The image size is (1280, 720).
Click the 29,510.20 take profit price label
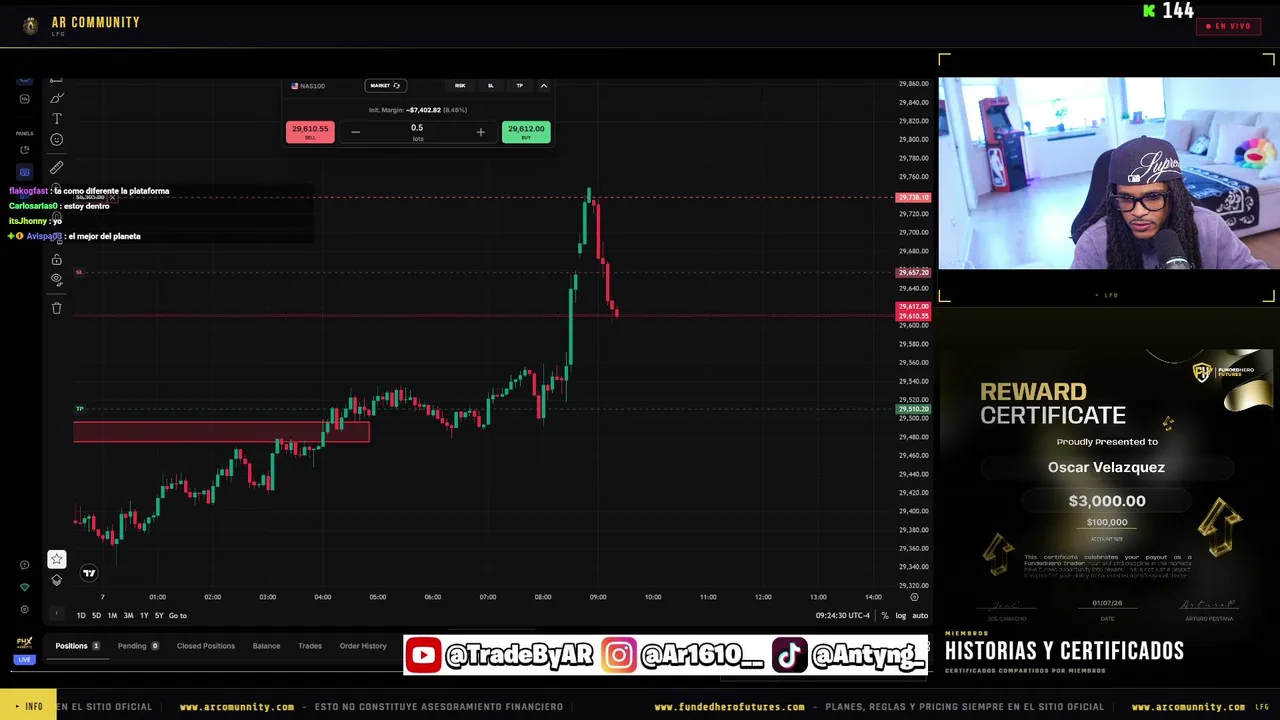[913, 409]
